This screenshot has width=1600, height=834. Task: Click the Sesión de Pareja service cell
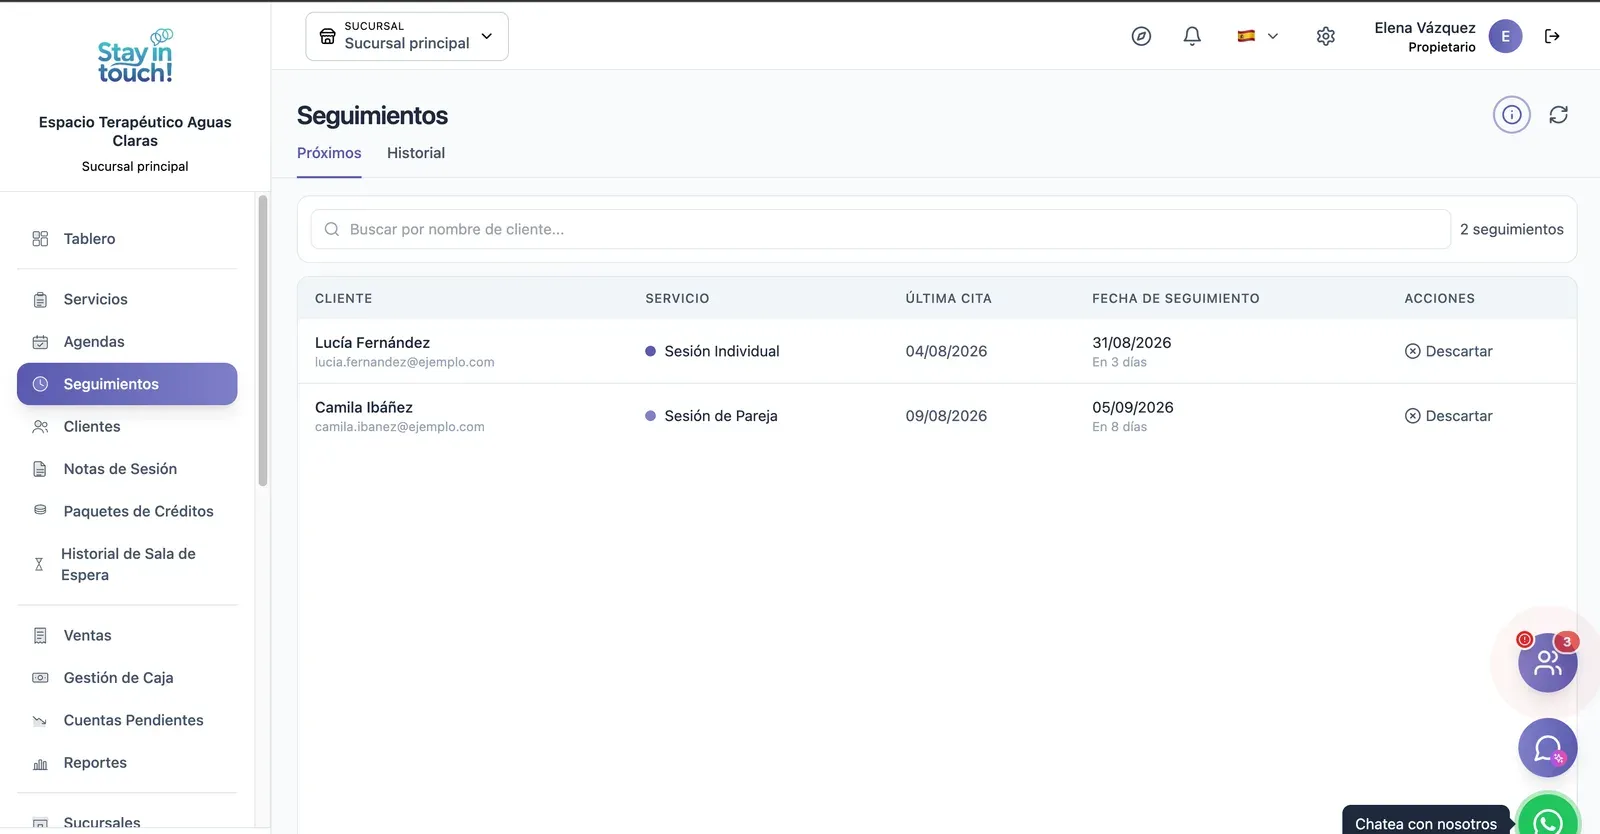coord(711,416)
